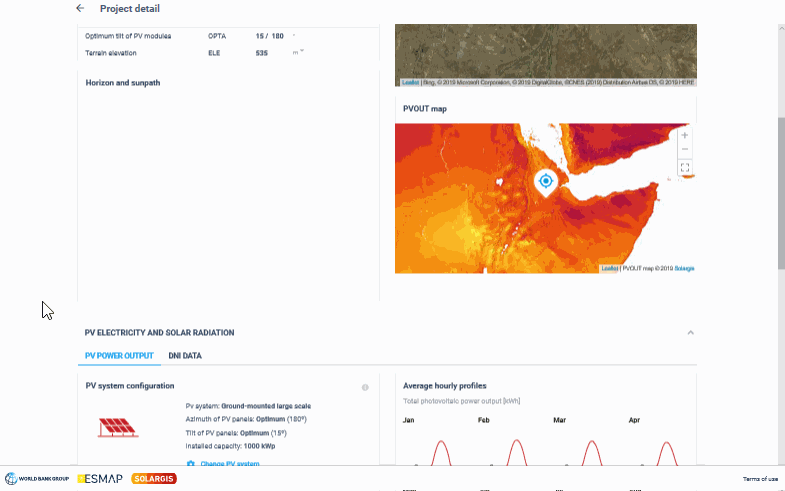Click the Change PV system link
The height and width of the screenshot is (491, 785).
pyautogui.click(x=230, y=464)
